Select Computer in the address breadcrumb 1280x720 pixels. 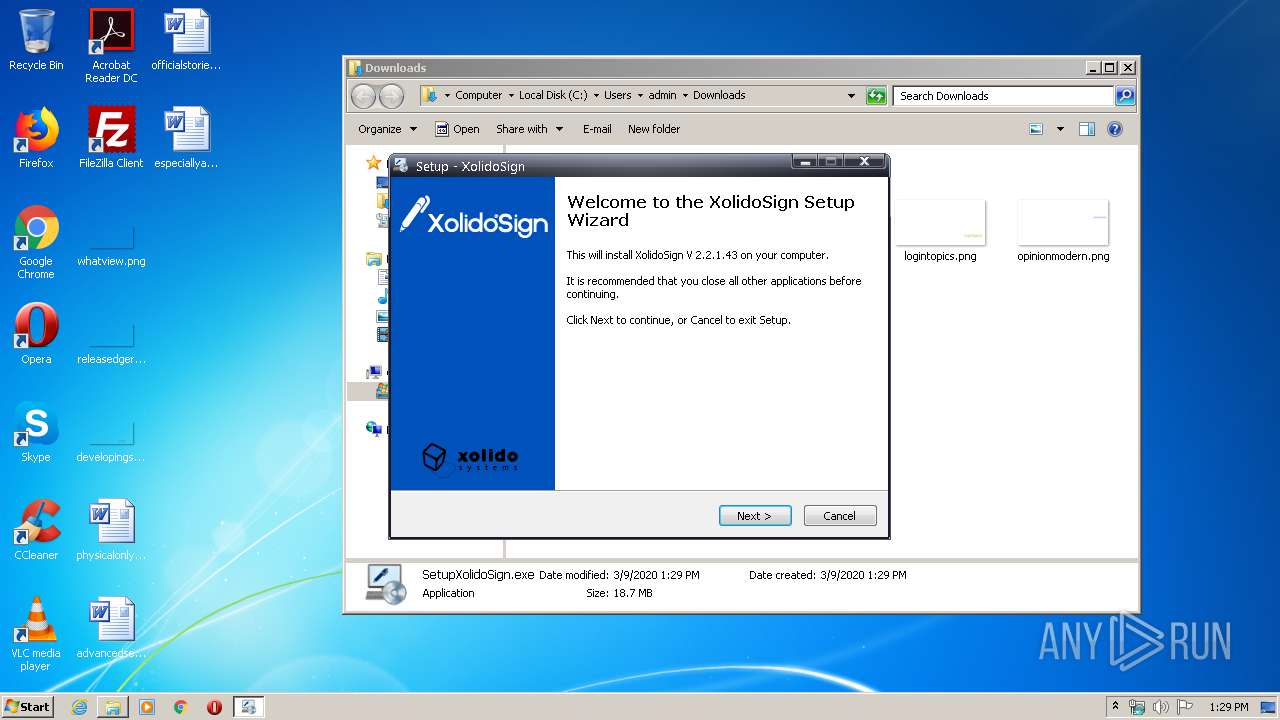tap(479, 96)
